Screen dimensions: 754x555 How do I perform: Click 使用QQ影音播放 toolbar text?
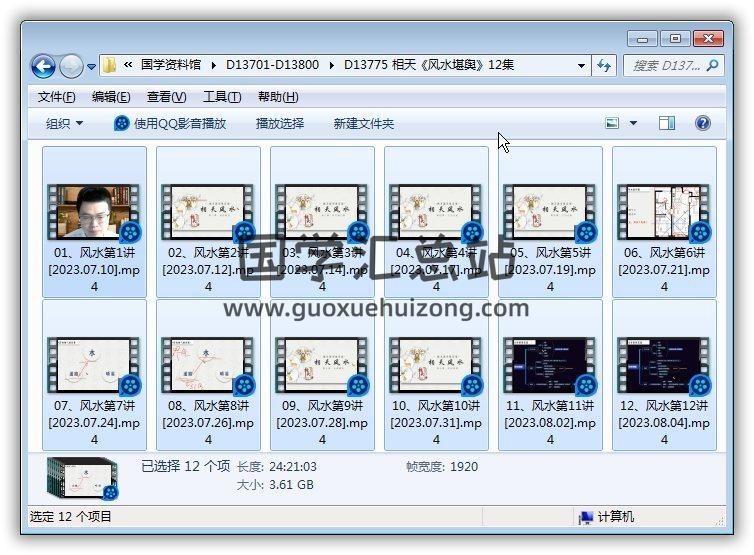coord(180,124)
